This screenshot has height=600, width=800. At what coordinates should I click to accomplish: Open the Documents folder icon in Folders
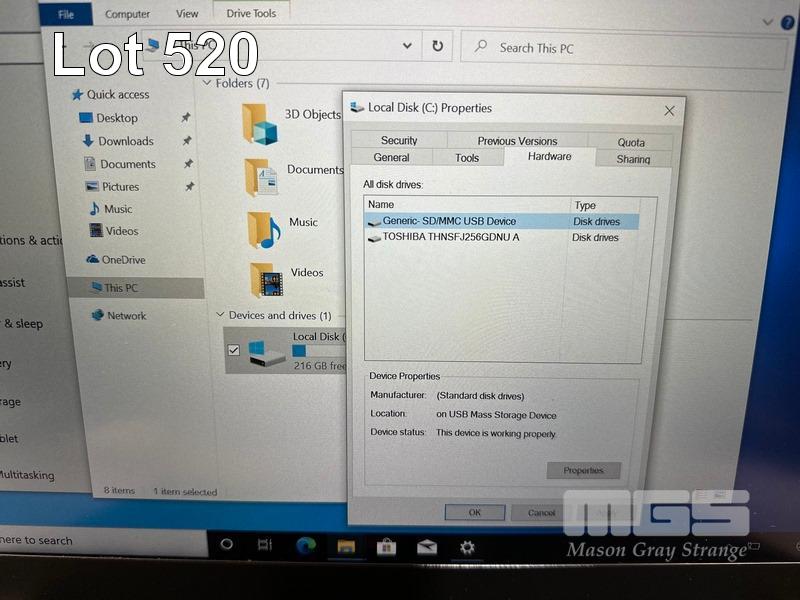[262, 176]
